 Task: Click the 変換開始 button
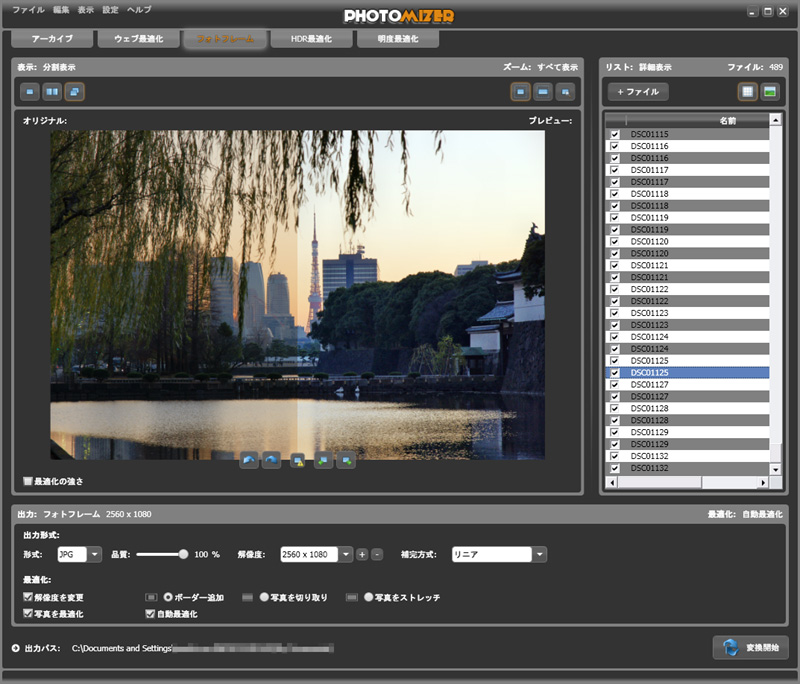coord(751,648)
